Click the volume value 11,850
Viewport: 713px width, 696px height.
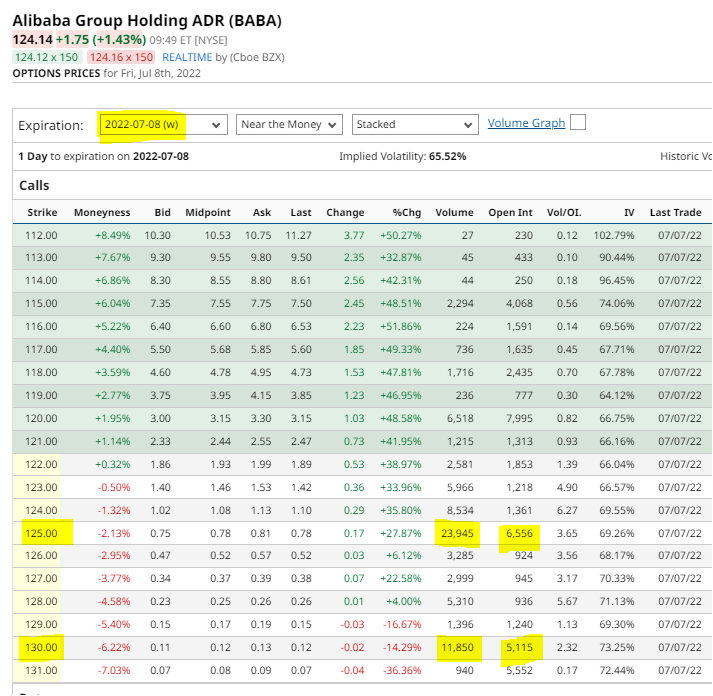(457, 647)
